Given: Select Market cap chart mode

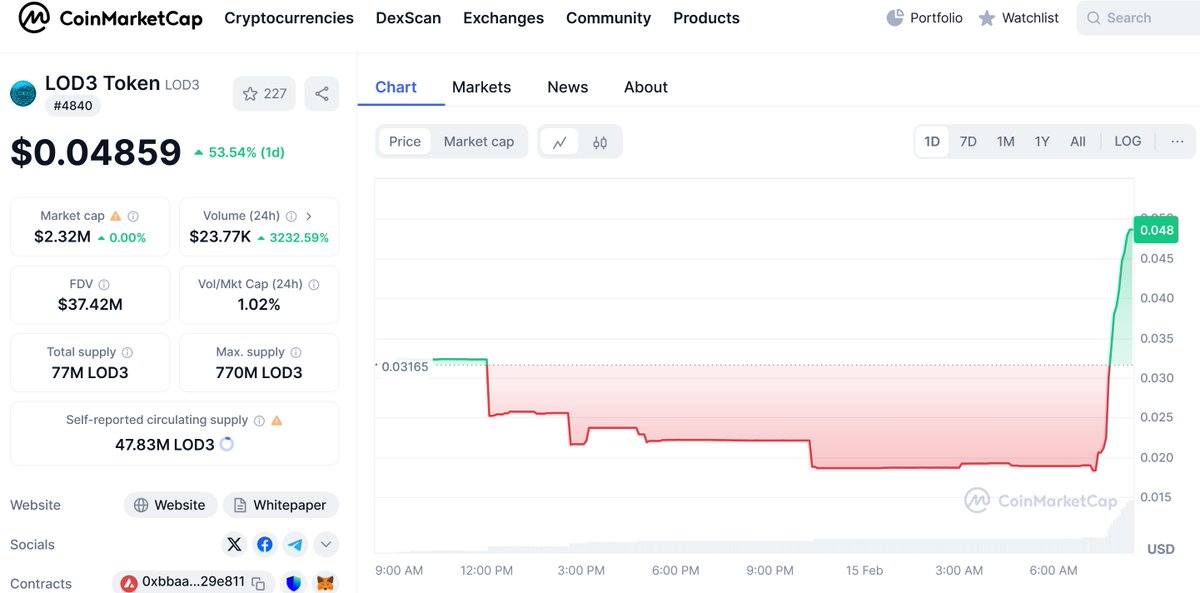Looking at the screenshot, I should tap(479, 142).
